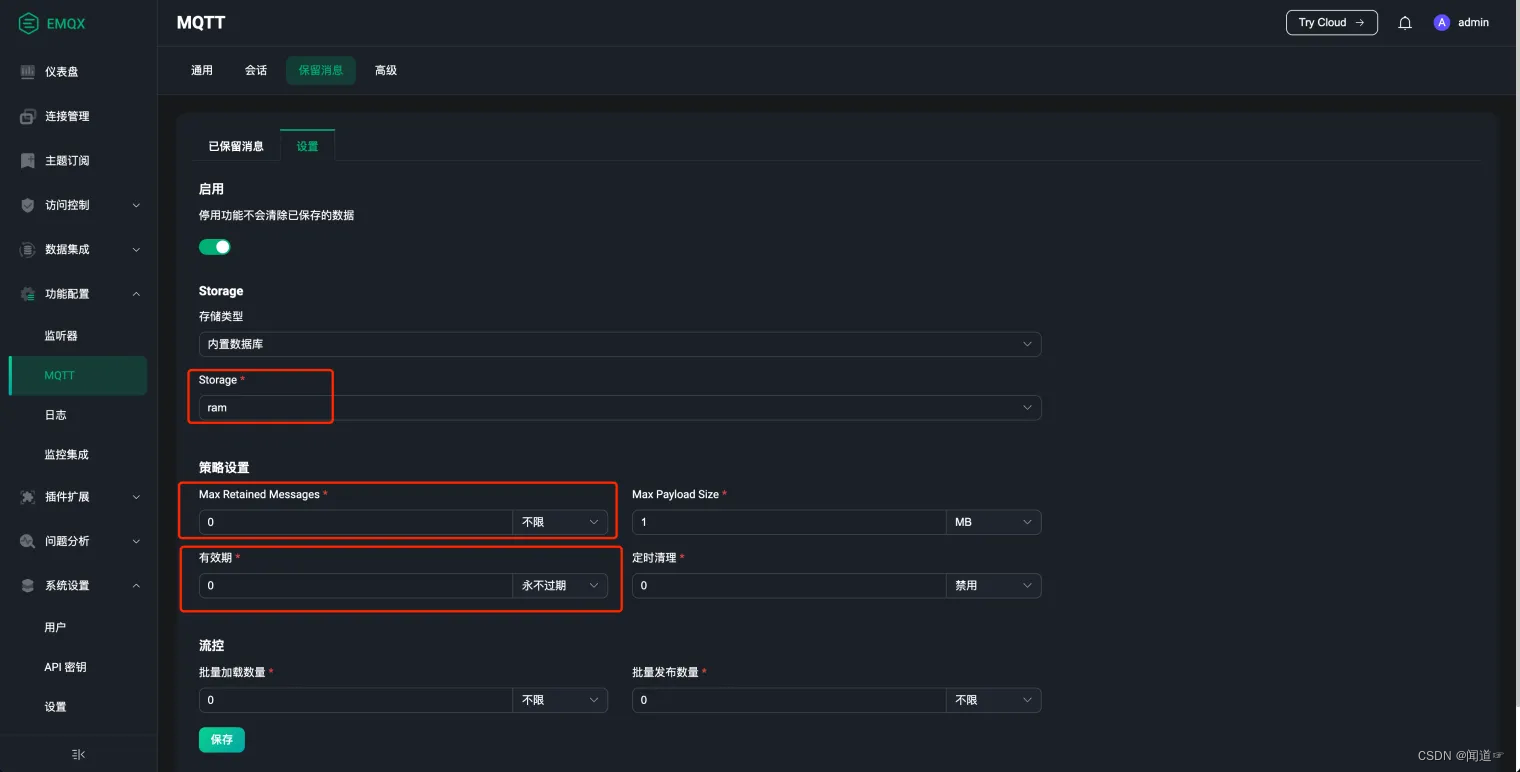Focus the 有效期 input field
Screen dimensions: 1520x772
356,586
